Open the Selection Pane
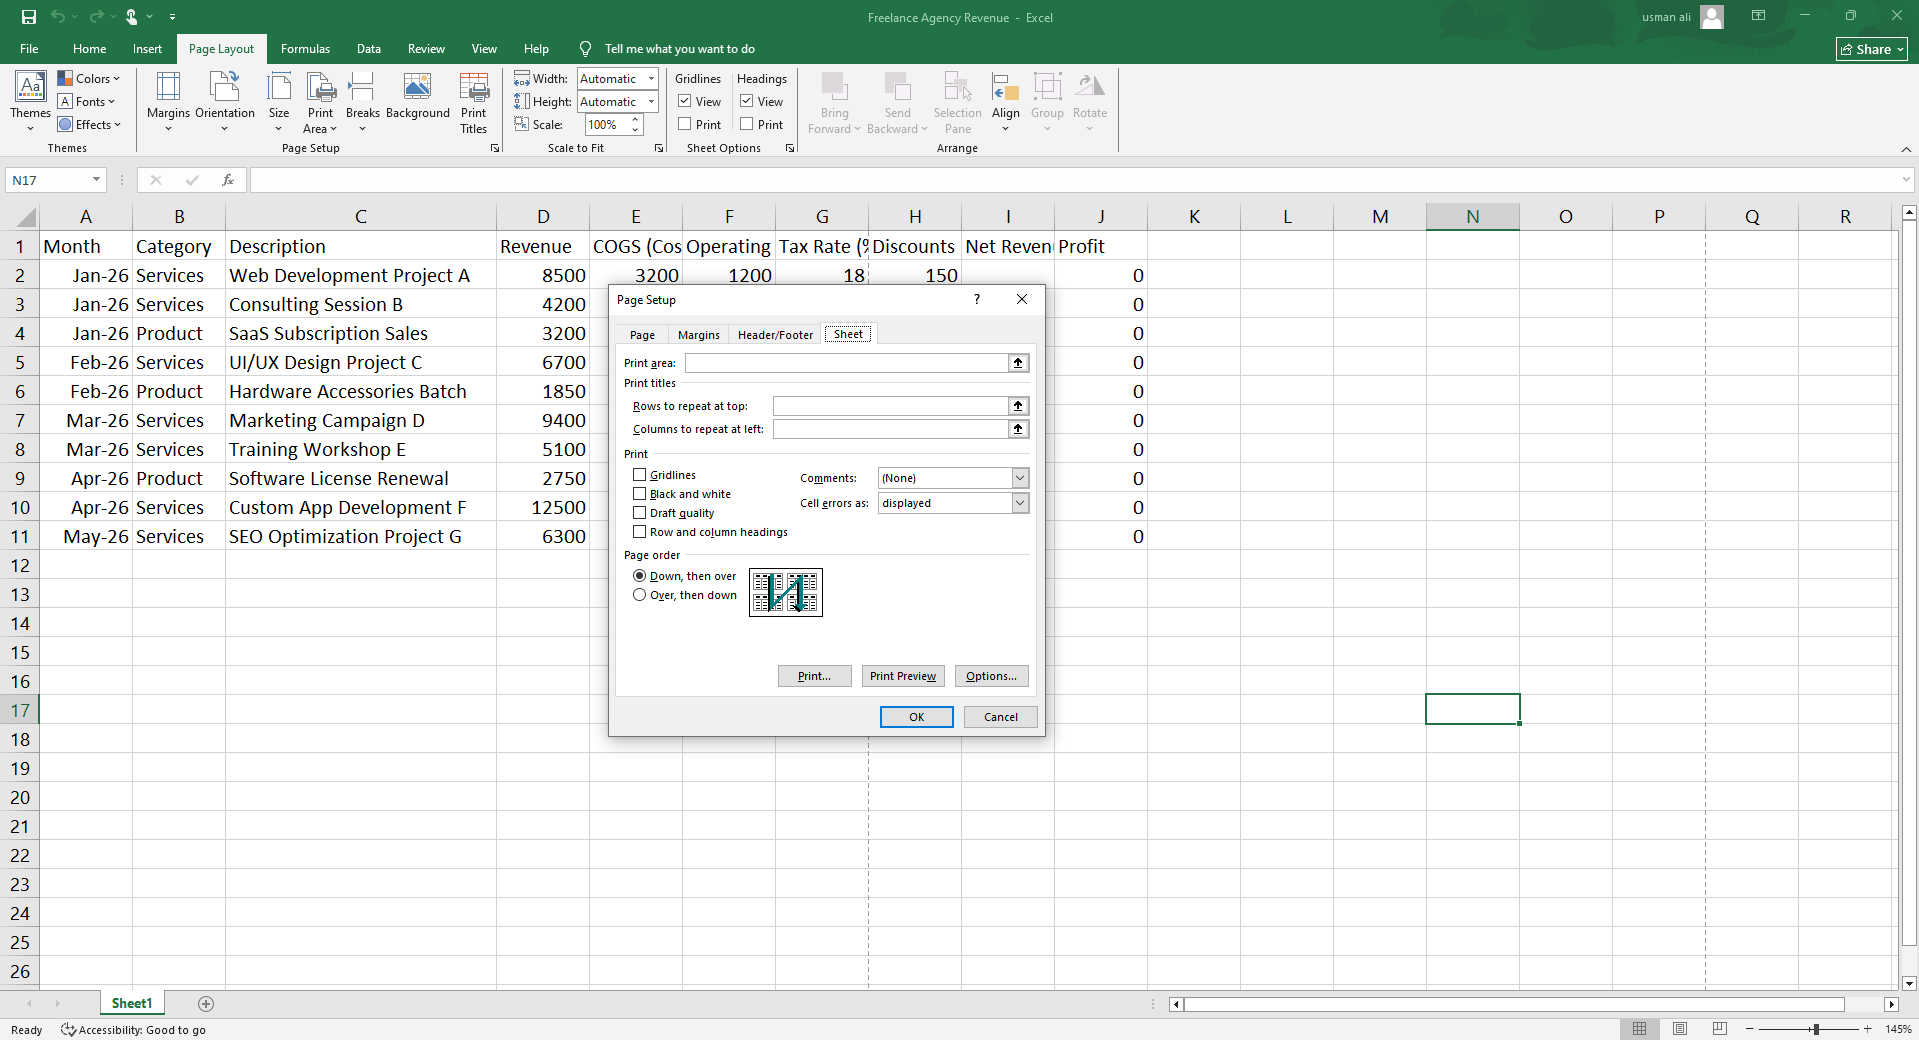The image size is (1919, 1040). click(958, 102)
